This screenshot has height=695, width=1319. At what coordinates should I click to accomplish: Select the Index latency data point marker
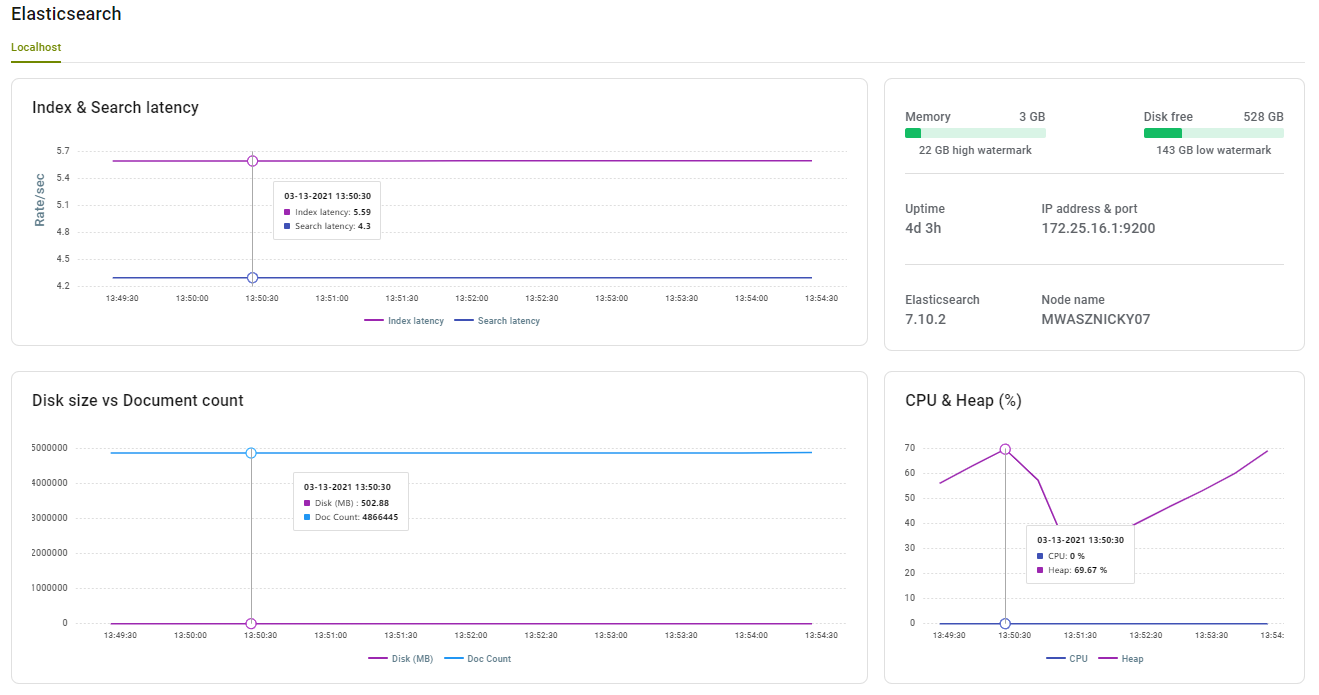tap(252, 161)
